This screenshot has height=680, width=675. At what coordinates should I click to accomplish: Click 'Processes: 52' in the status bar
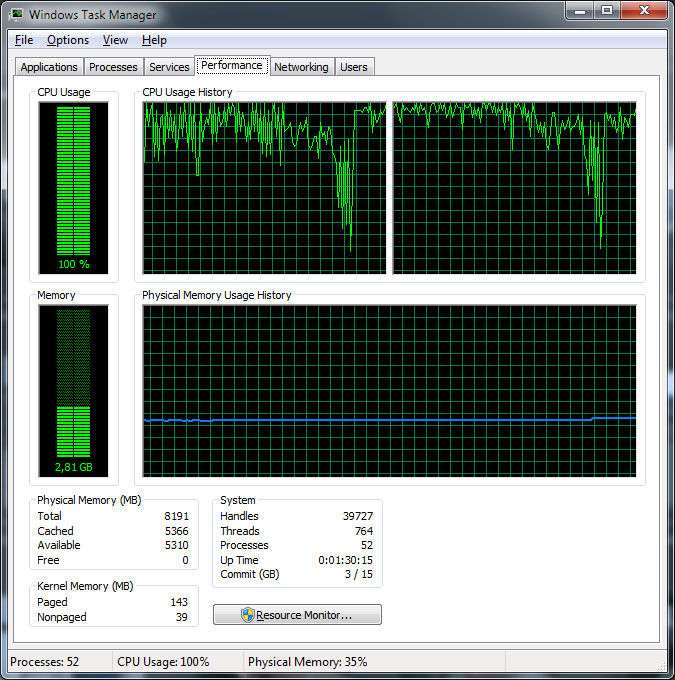(x=45, y=662)
